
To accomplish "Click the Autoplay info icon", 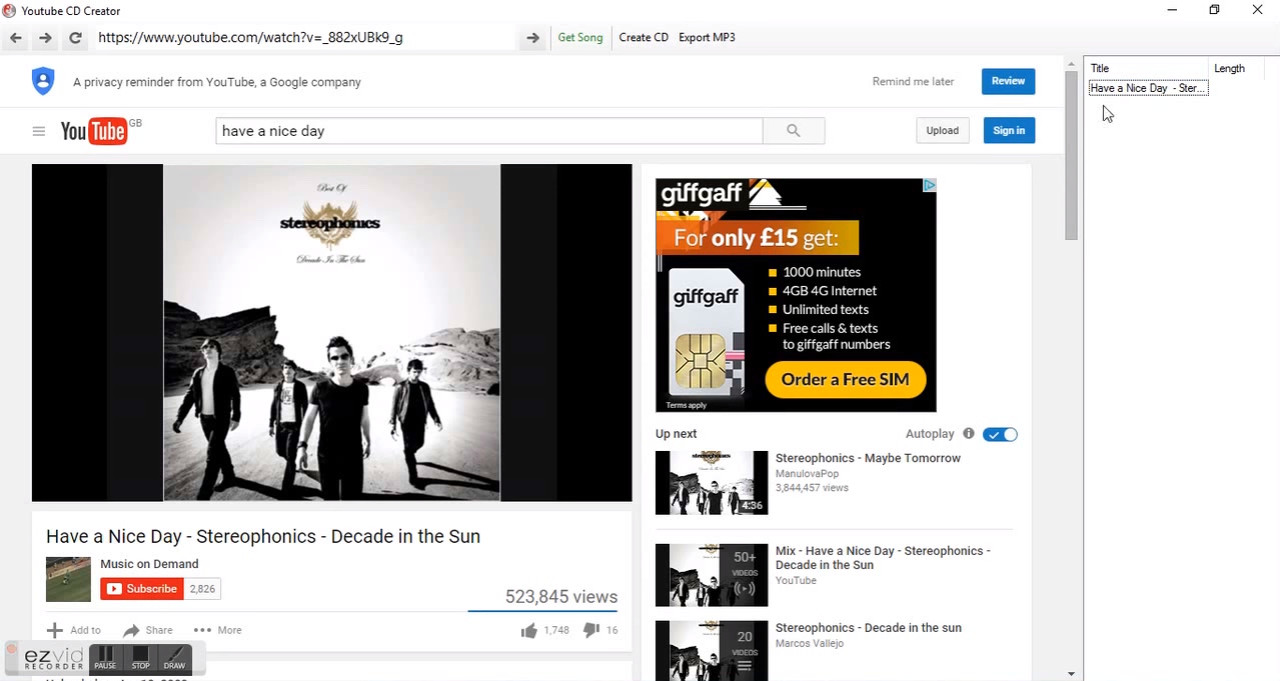I will pos(968,434).
